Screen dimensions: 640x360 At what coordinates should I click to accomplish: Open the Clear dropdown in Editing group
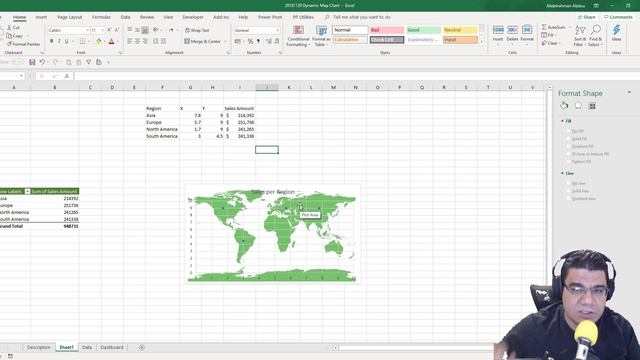pos(559,43)
